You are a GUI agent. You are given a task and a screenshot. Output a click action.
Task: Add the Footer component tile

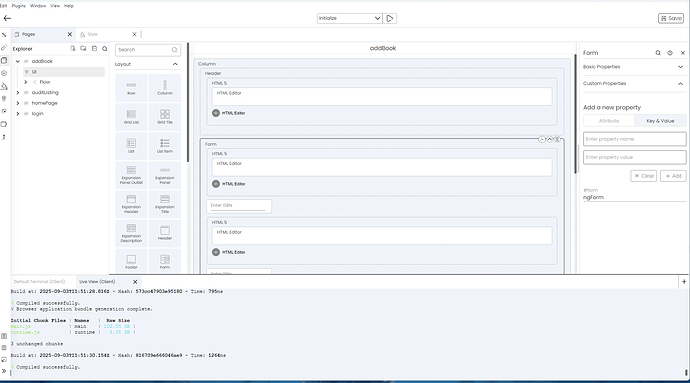[x=131, y=261]
